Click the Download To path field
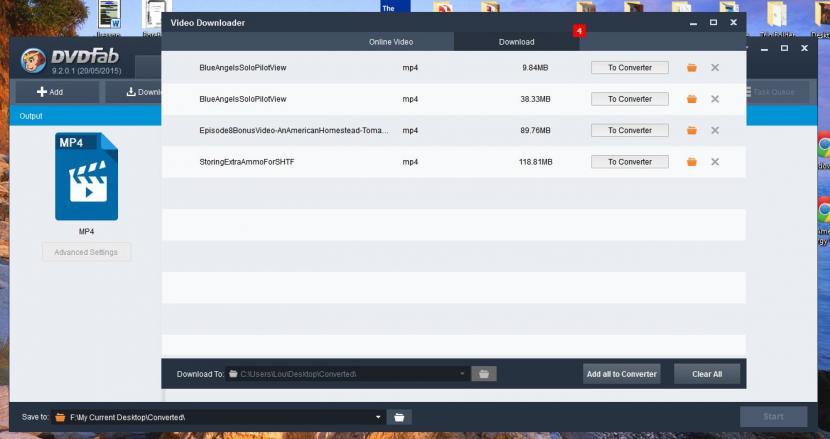Viewport: 830px width, 439px height. pyautogui.click(x=347, y=374)
